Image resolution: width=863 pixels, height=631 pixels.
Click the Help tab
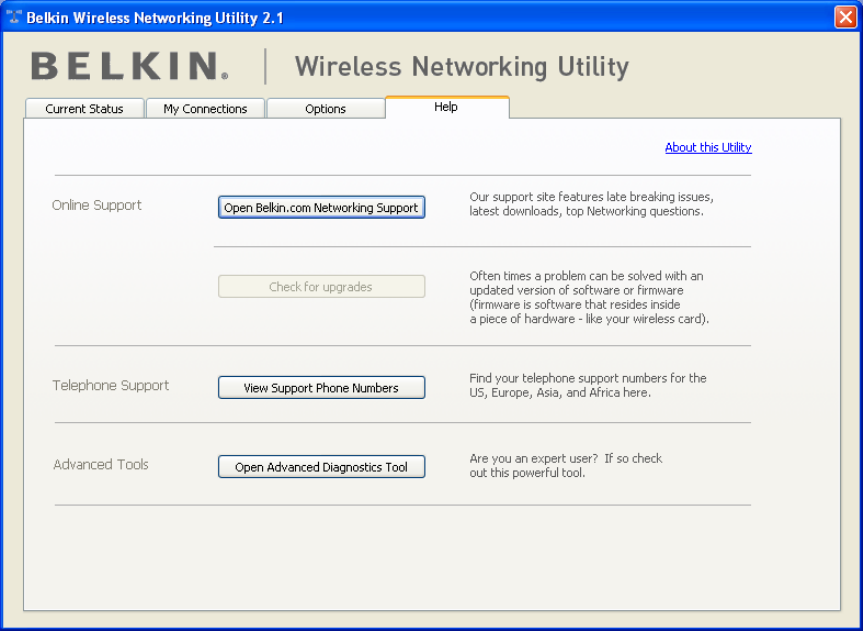[446, 107]
